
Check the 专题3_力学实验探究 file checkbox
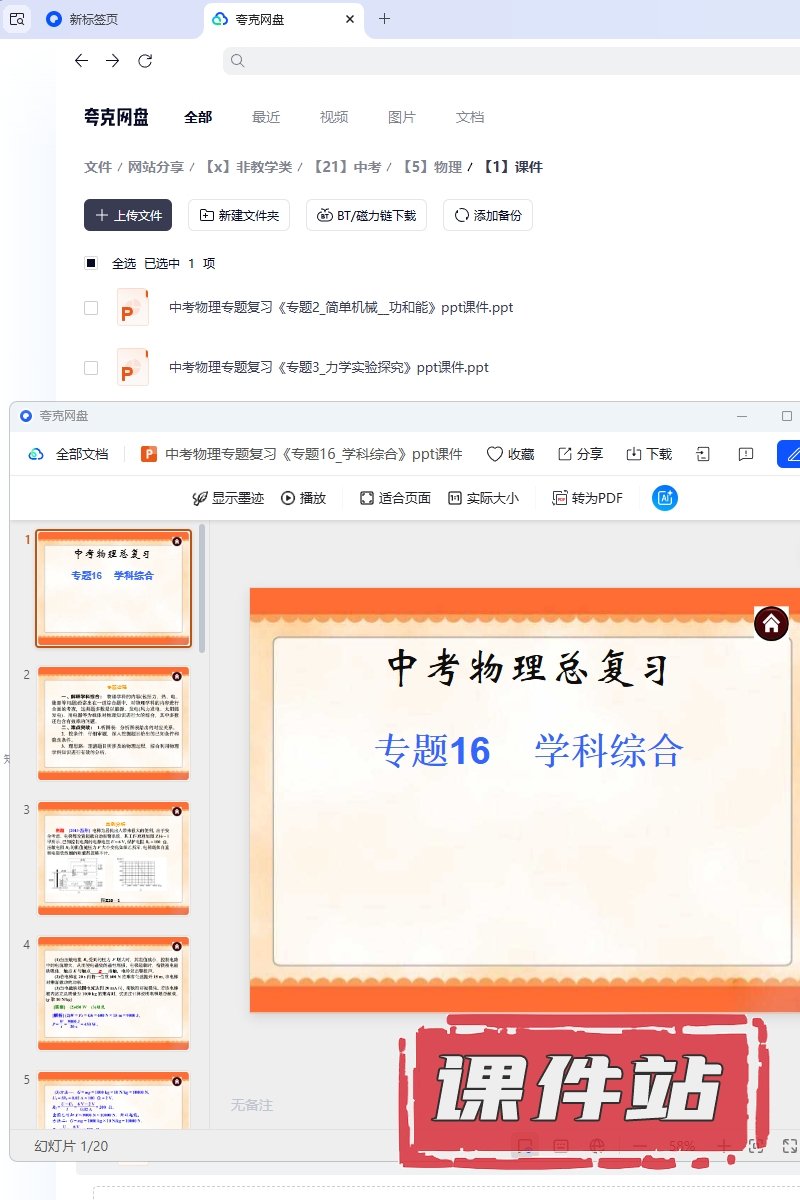pyautogui.click(x=91, y=368)
